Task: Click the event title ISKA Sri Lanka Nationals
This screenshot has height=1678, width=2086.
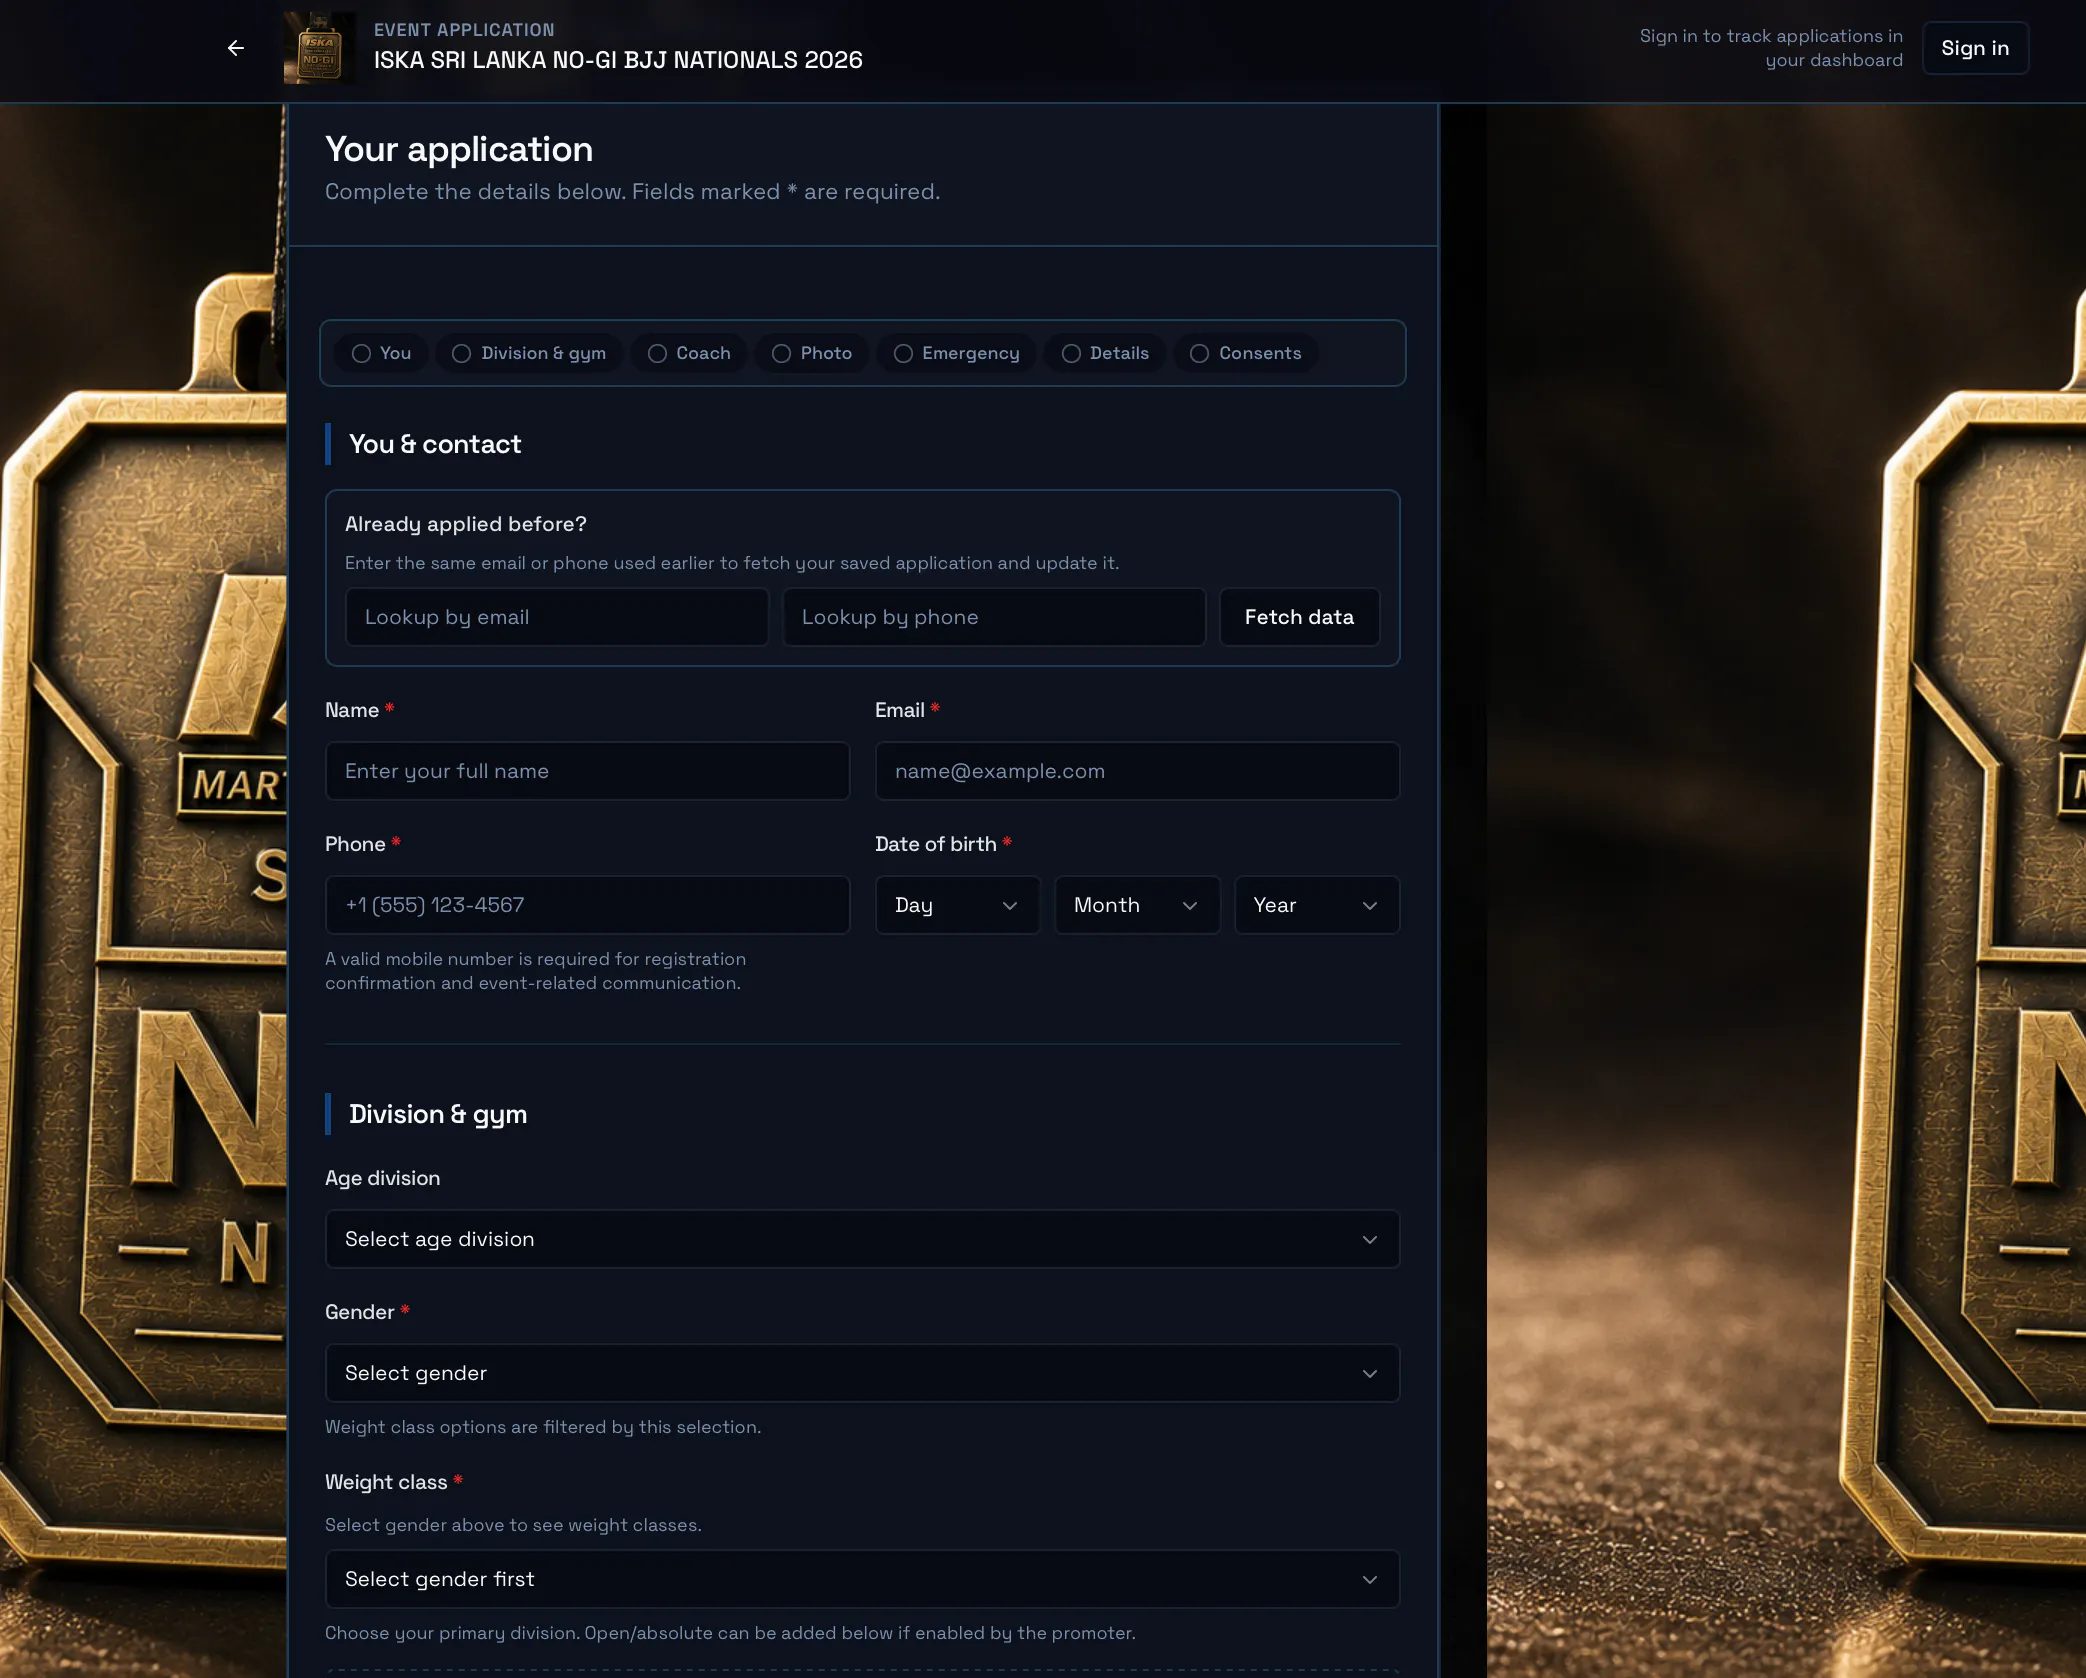Action: click(x=618, y=60)
